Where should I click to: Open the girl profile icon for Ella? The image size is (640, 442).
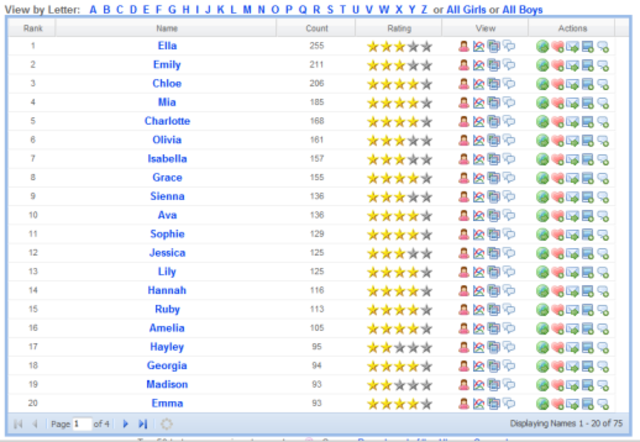[464, 46]
